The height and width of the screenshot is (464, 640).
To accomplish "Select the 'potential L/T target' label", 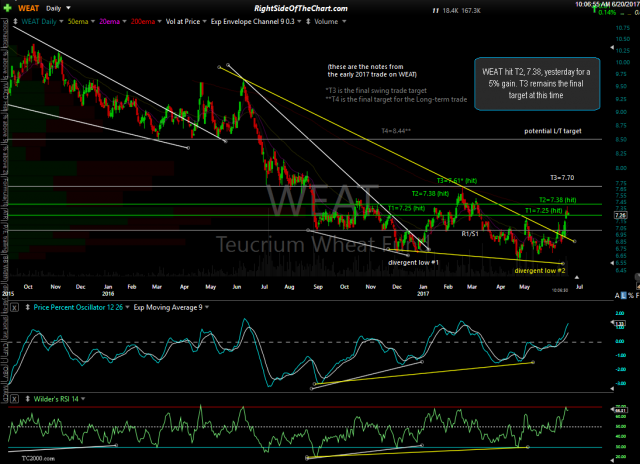I will click(553, 131).
